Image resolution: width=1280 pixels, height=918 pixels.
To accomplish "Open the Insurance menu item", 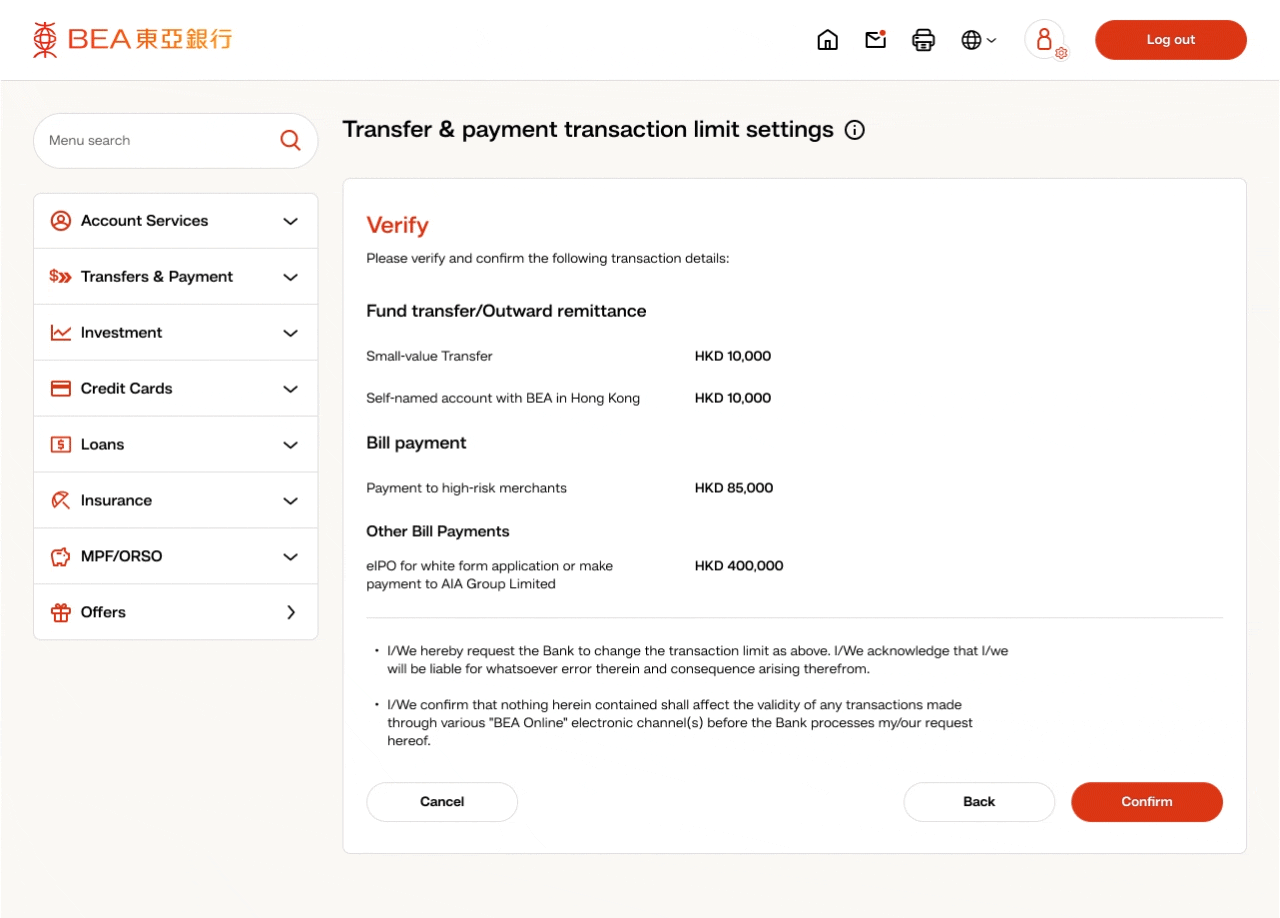I will coord(117,501).
